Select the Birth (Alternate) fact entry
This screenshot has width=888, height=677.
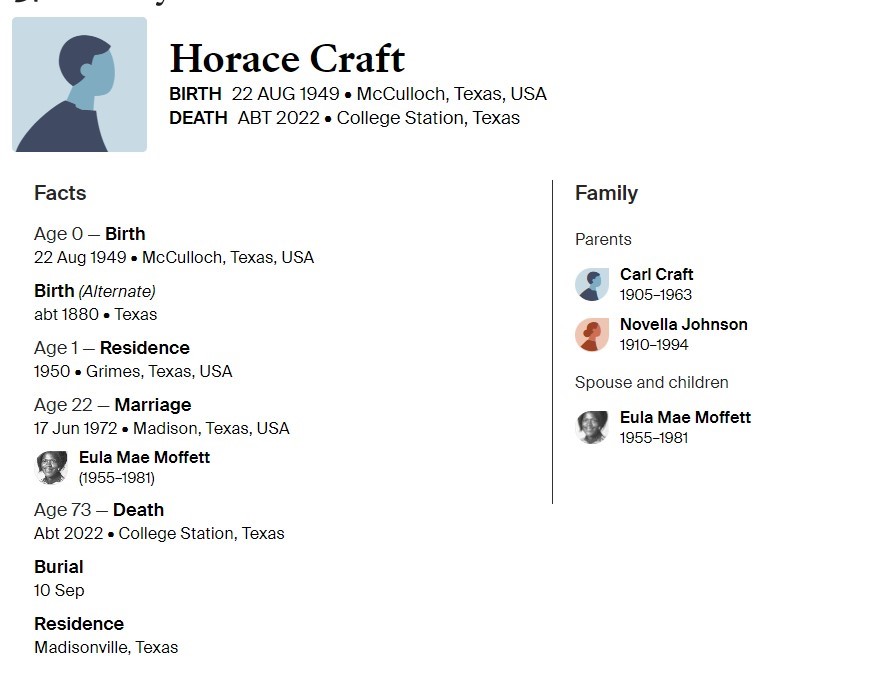pos(95,302)
